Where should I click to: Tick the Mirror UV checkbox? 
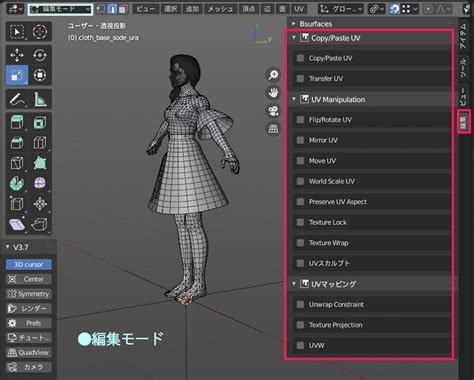[x=300, y=140]
